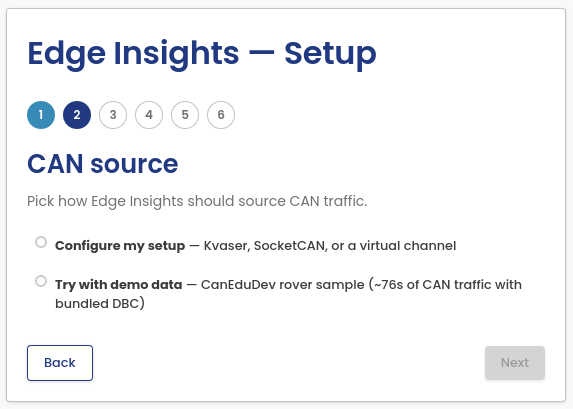Click the disabled Next button
The image size is (573, 409).
[x=515, y=363]
